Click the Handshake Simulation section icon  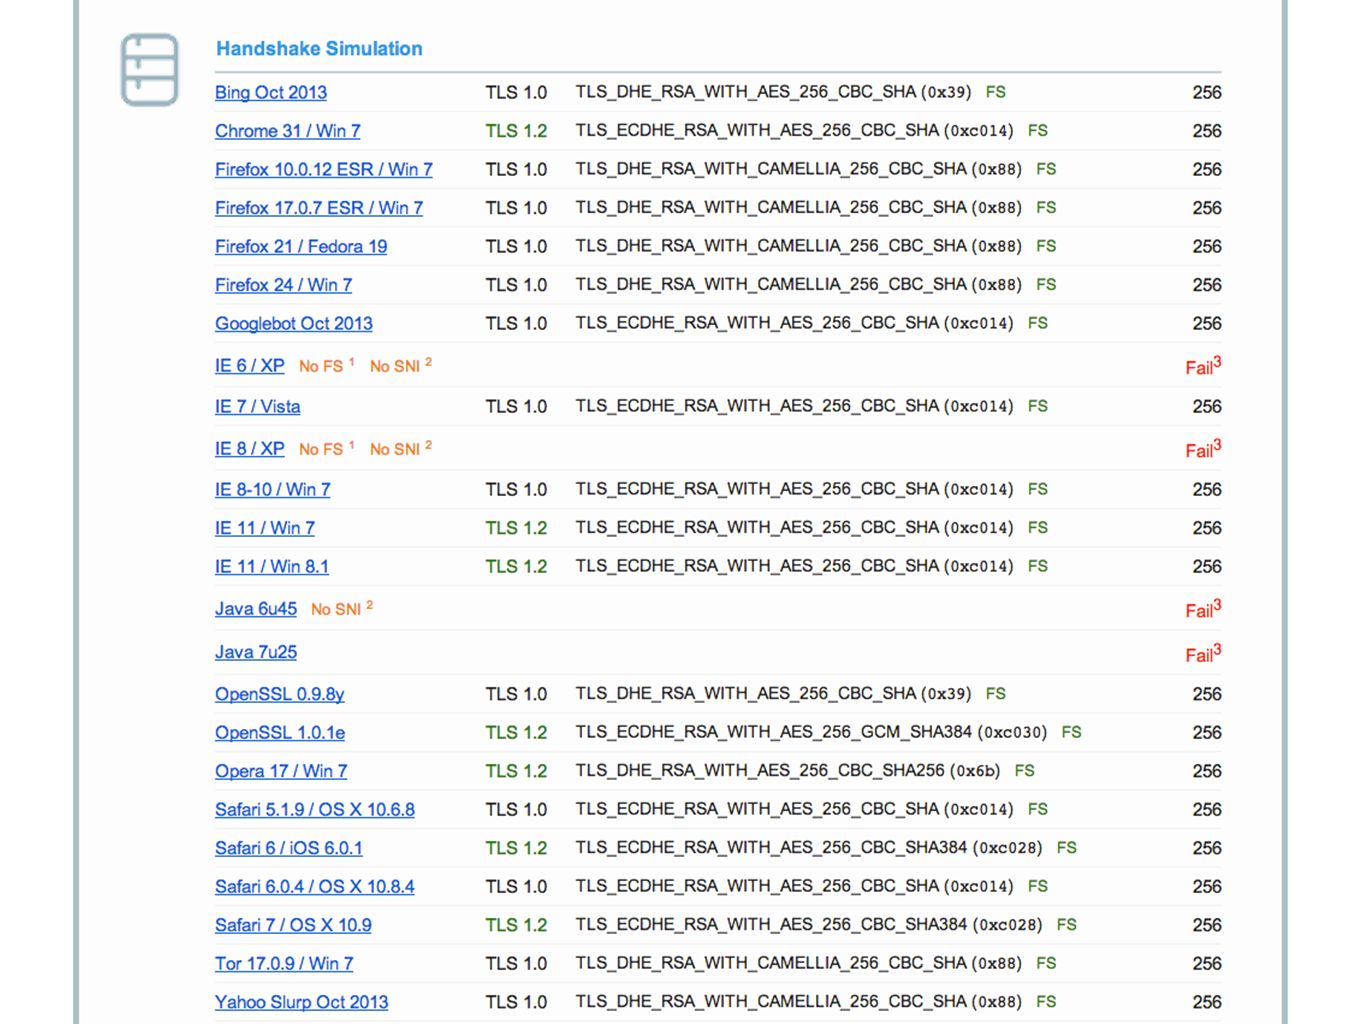[x=150, y=69]
